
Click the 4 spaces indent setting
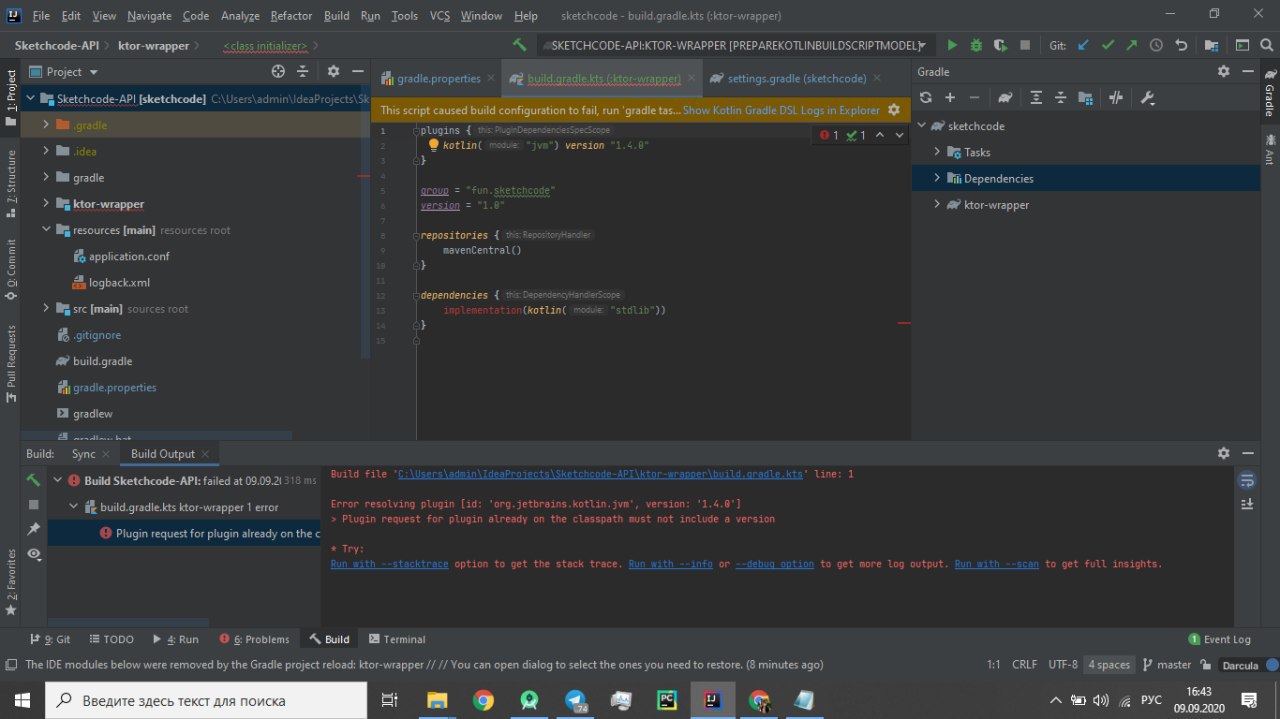1109,665
